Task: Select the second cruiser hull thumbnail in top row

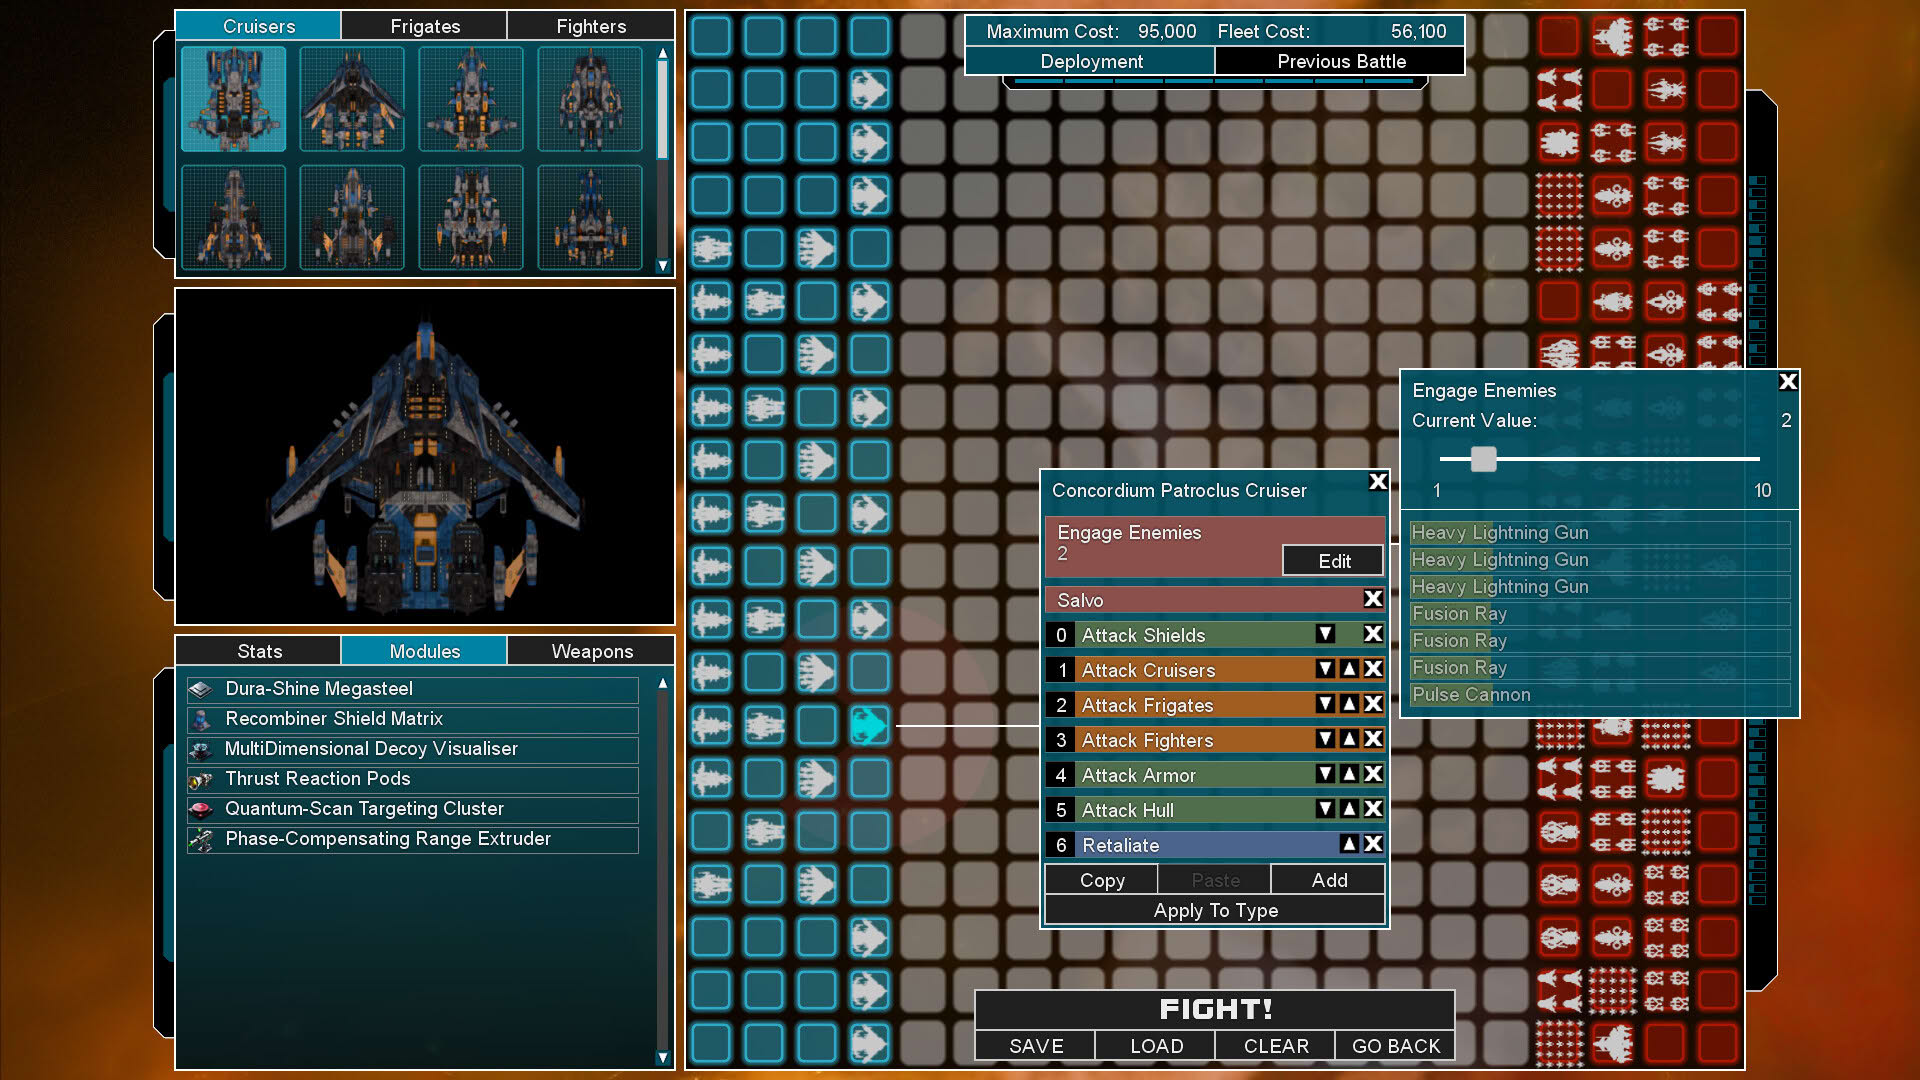Action: pyautogui.click(x=352, y=99)
